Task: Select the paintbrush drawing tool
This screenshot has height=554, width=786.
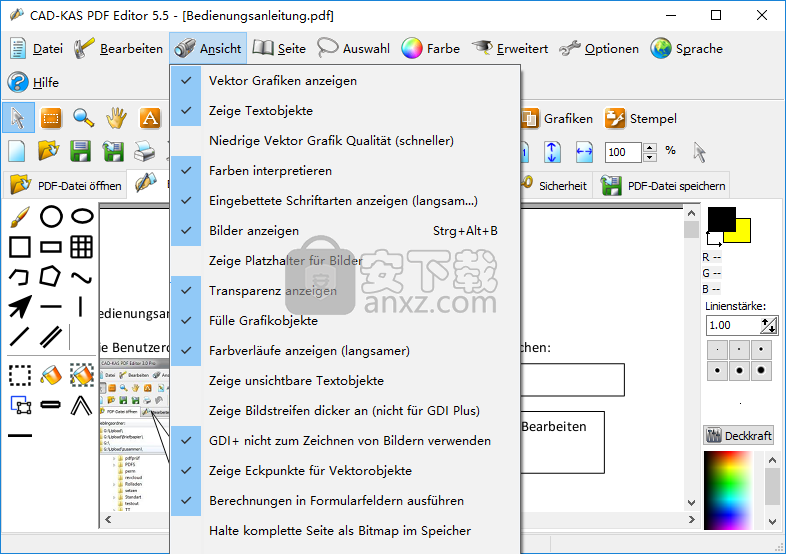Action: click(x=20, y=217)
